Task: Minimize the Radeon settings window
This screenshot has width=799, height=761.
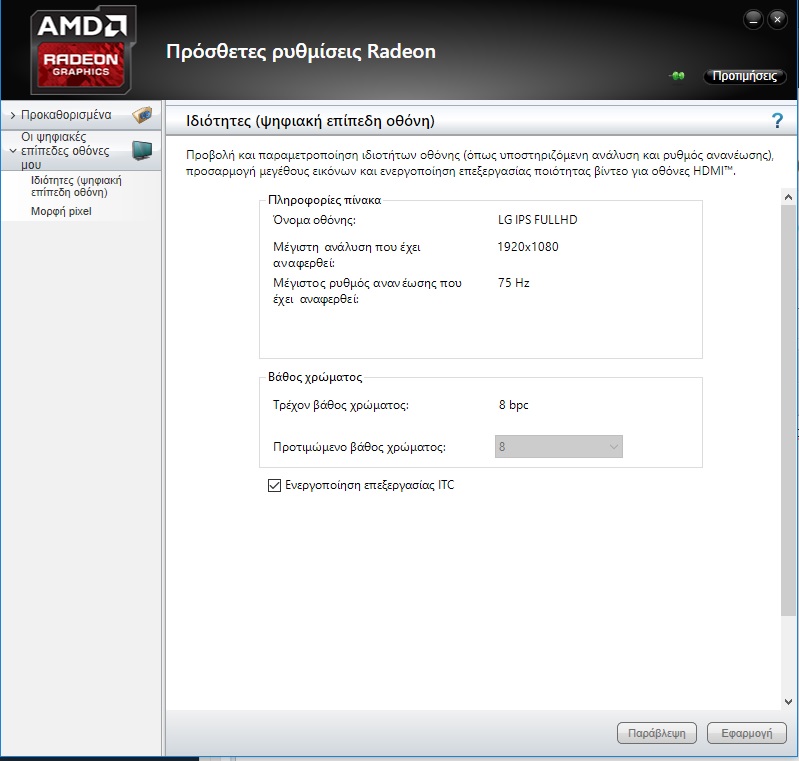Action: (753, 20)
